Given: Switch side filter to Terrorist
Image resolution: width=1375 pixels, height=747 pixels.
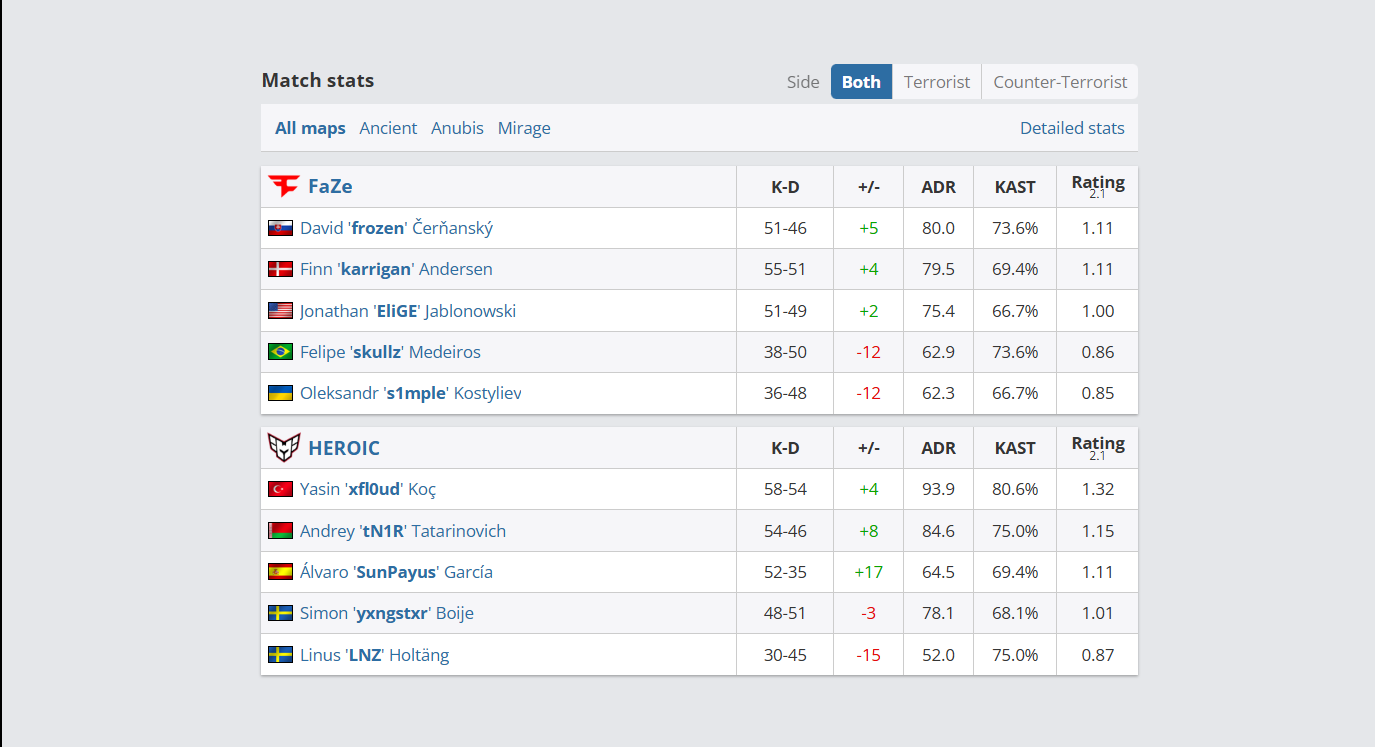Looking at the screenshot, I should pyautogui.click(x=937, y=82).
